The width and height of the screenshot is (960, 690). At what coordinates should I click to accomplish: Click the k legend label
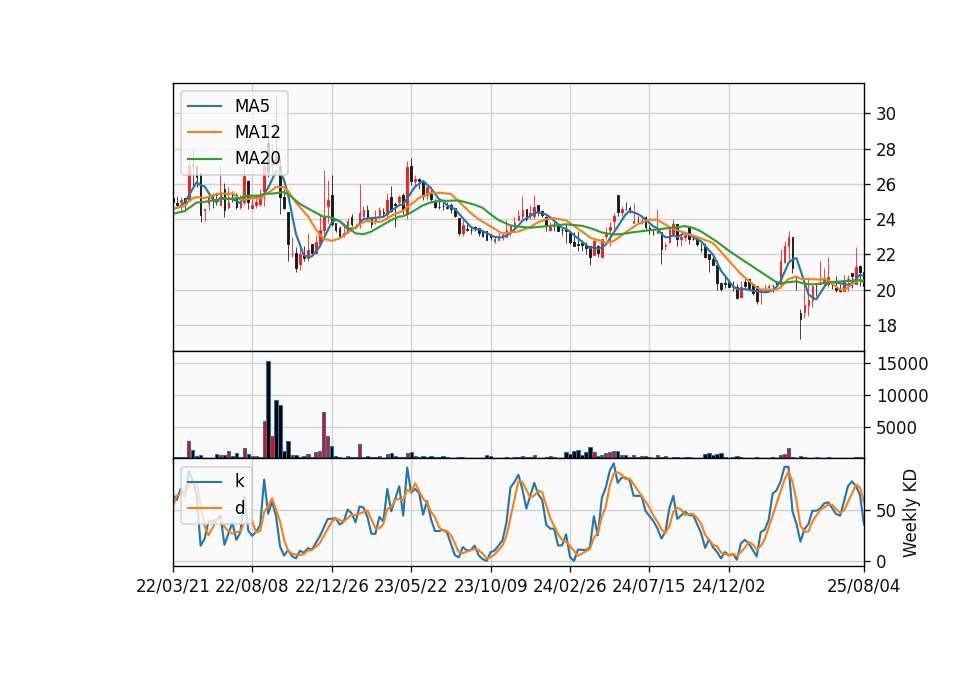(239, 481)
